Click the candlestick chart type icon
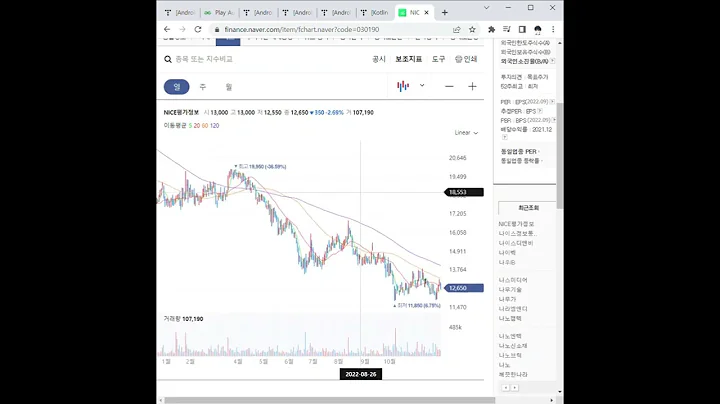The image size is (720, 404). [x=403, y=86]
